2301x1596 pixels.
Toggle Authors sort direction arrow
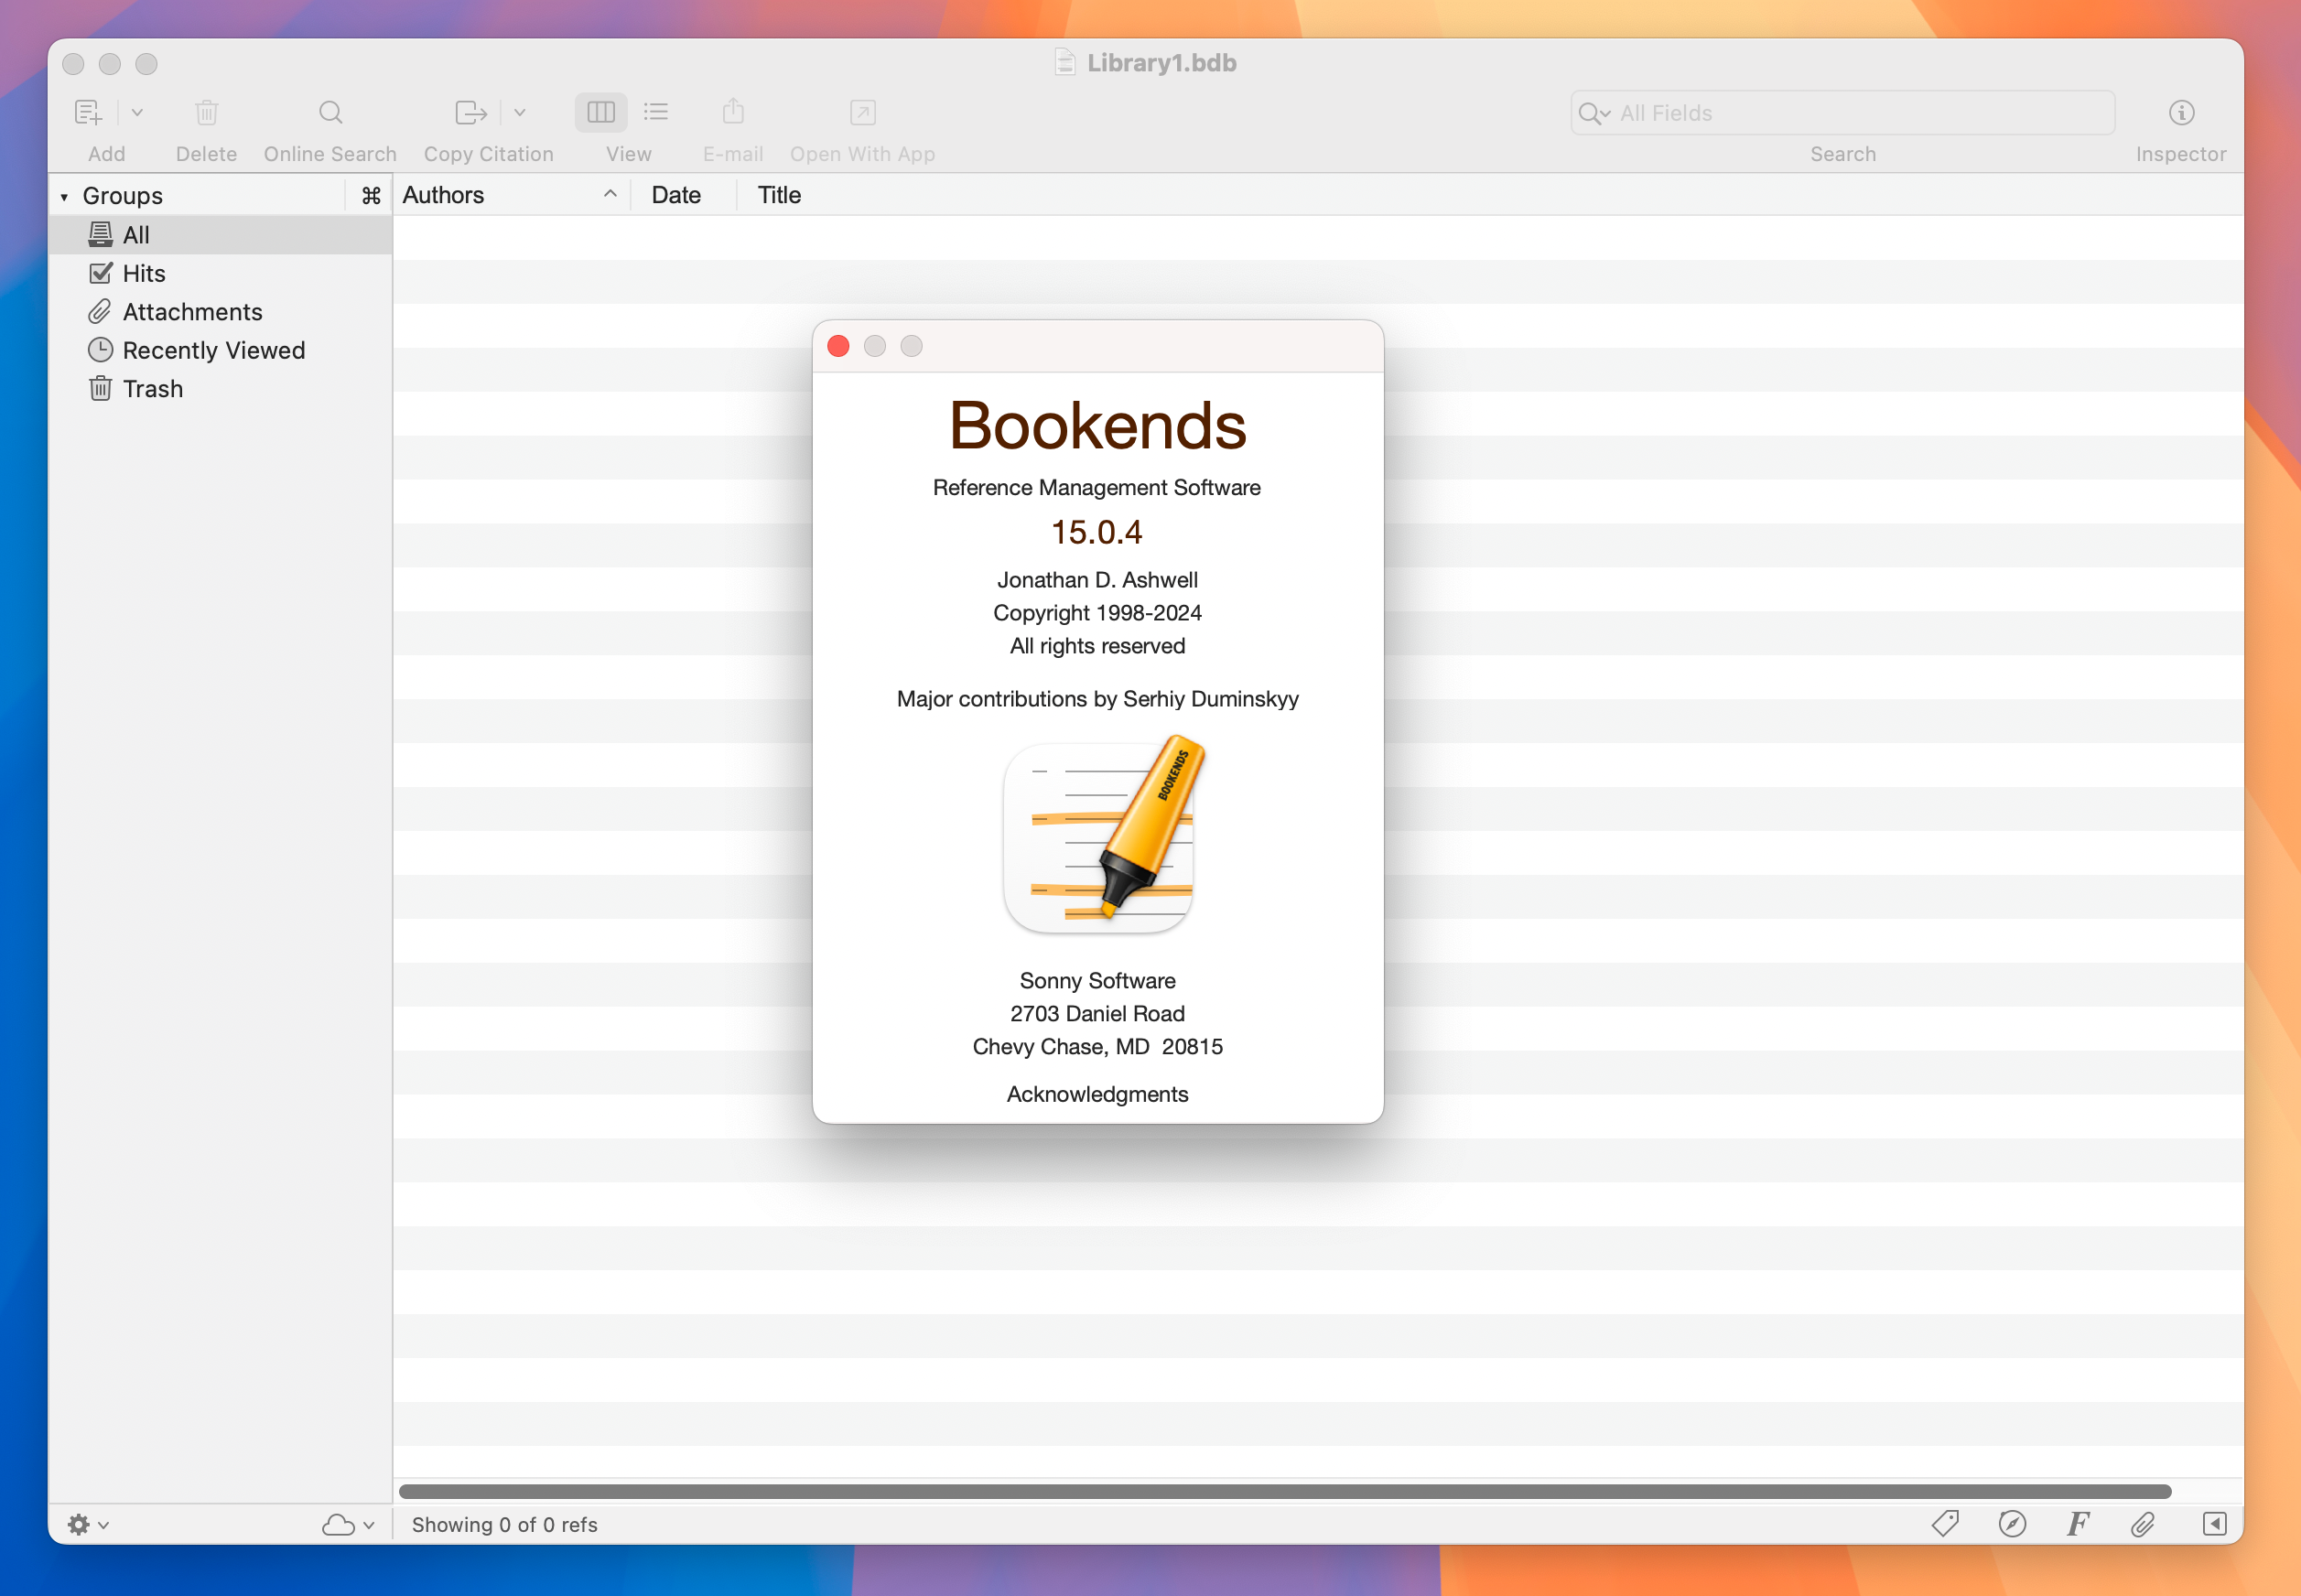610,194
